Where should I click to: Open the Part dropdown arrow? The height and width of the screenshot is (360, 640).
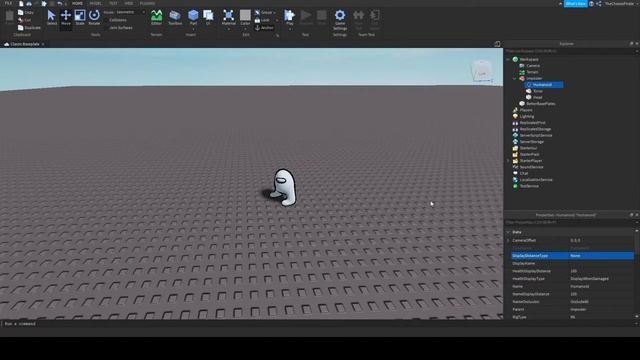tap(193, 29)
